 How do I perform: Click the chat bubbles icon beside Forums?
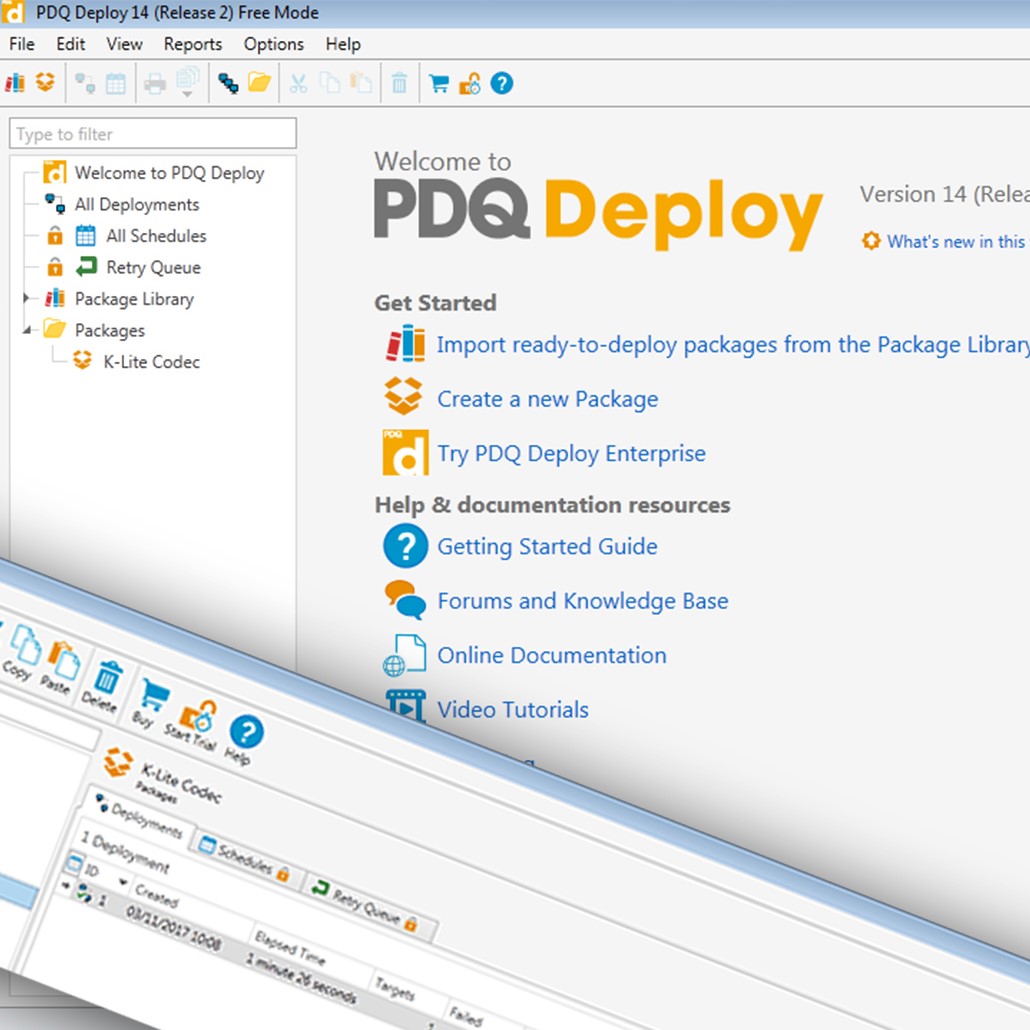point(405,599)
